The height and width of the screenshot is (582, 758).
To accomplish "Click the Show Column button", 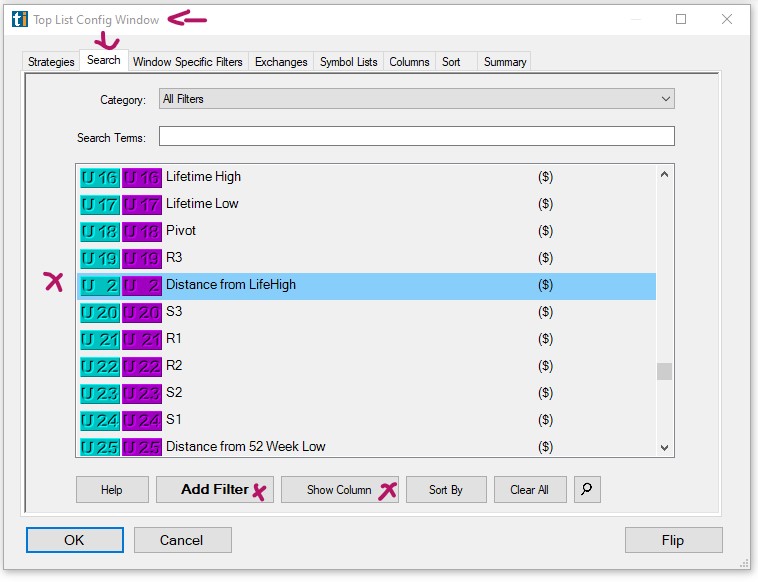I will tap(339, 489).
